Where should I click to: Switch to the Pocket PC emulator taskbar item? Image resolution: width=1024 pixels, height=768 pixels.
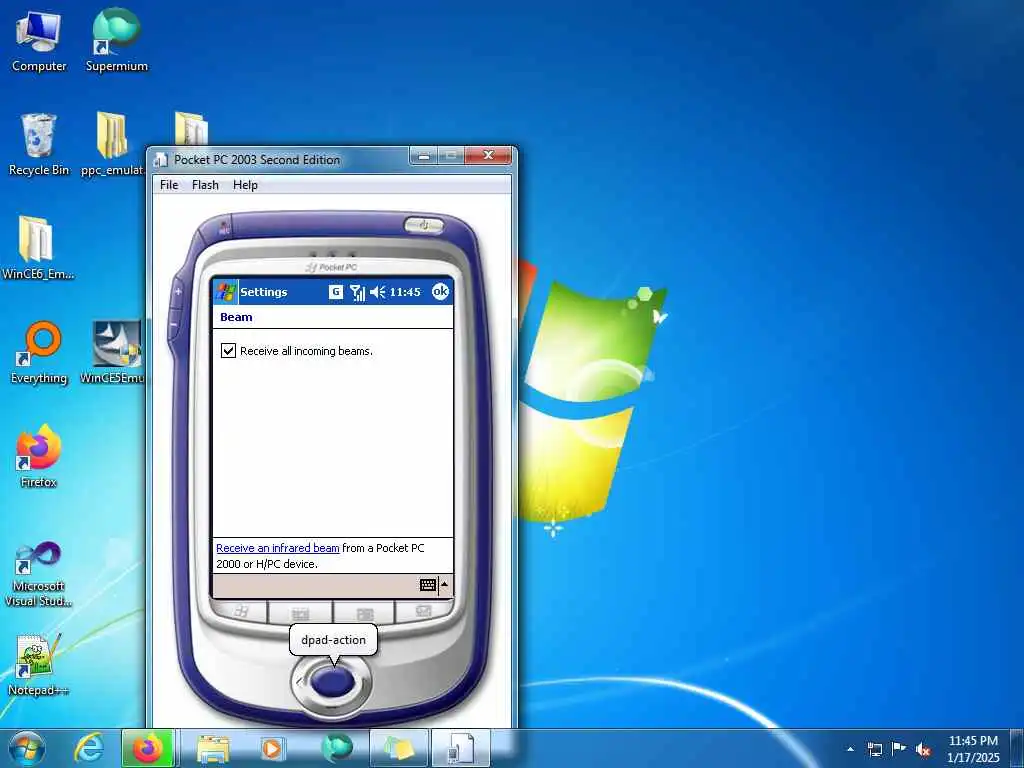pyautogui.click(x=460, y=748)
